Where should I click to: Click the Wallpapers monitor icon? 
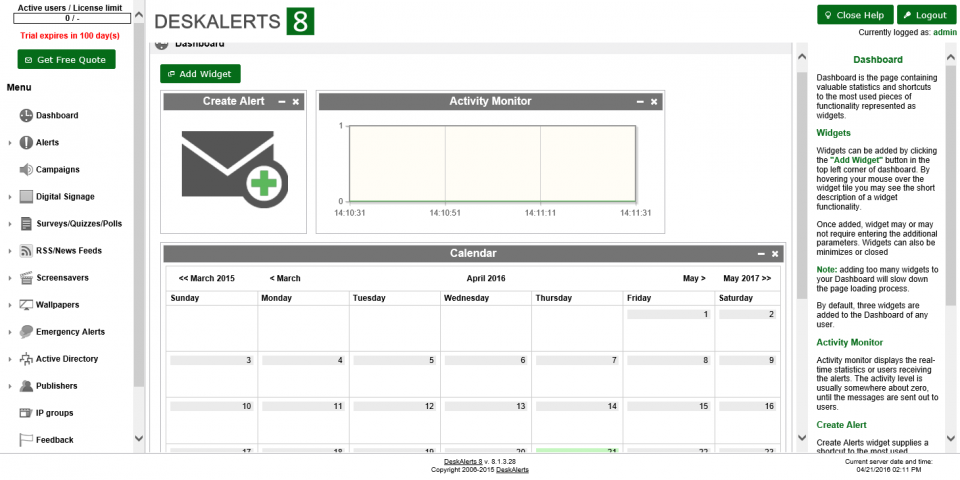(26, 305)
